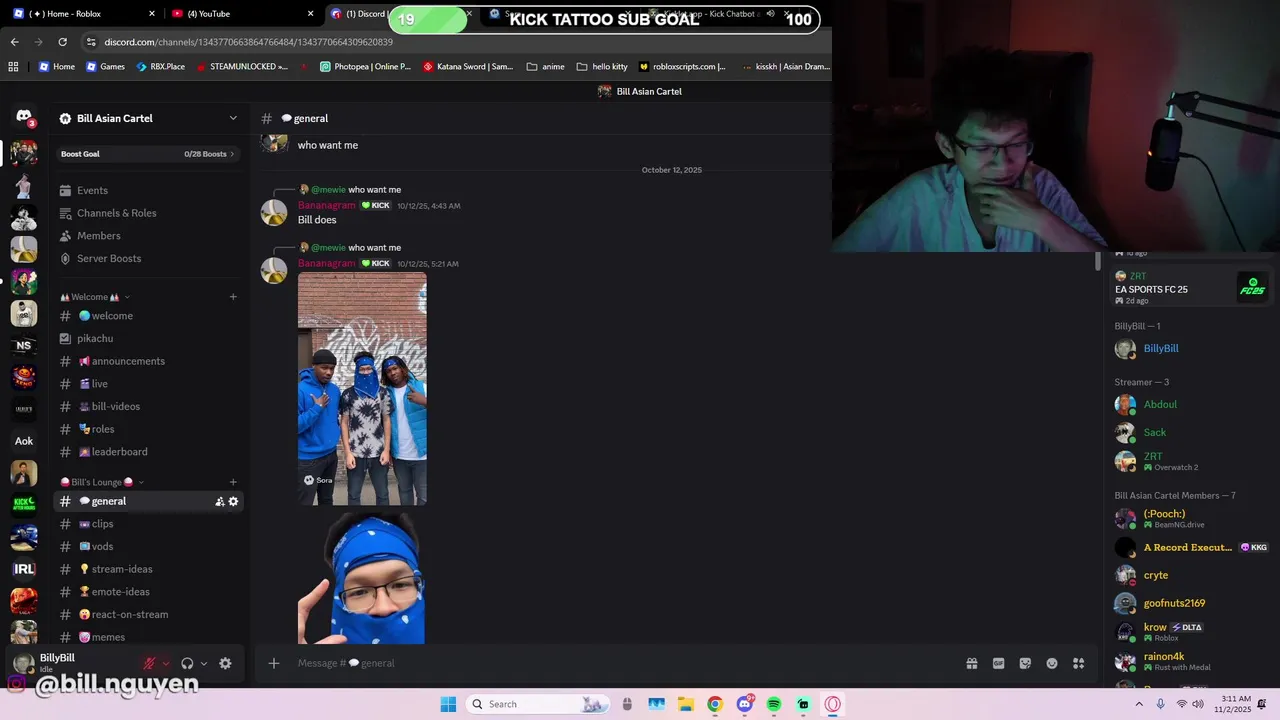Open Members list item
Viewport: 1280px width, 720px height.
(148, 236)
